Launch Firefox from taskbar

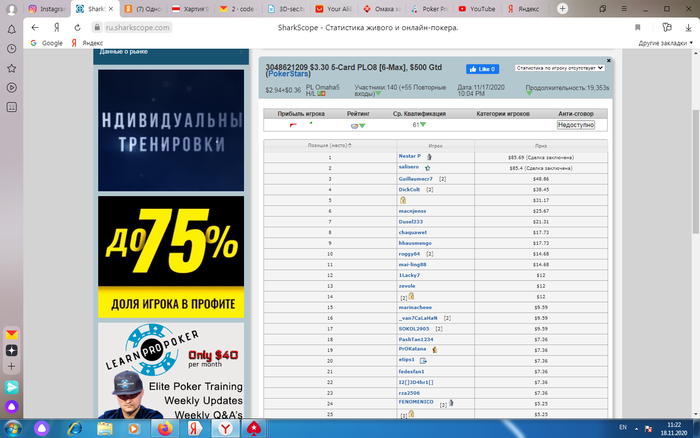pyautogui.click(x=165, y=429)
